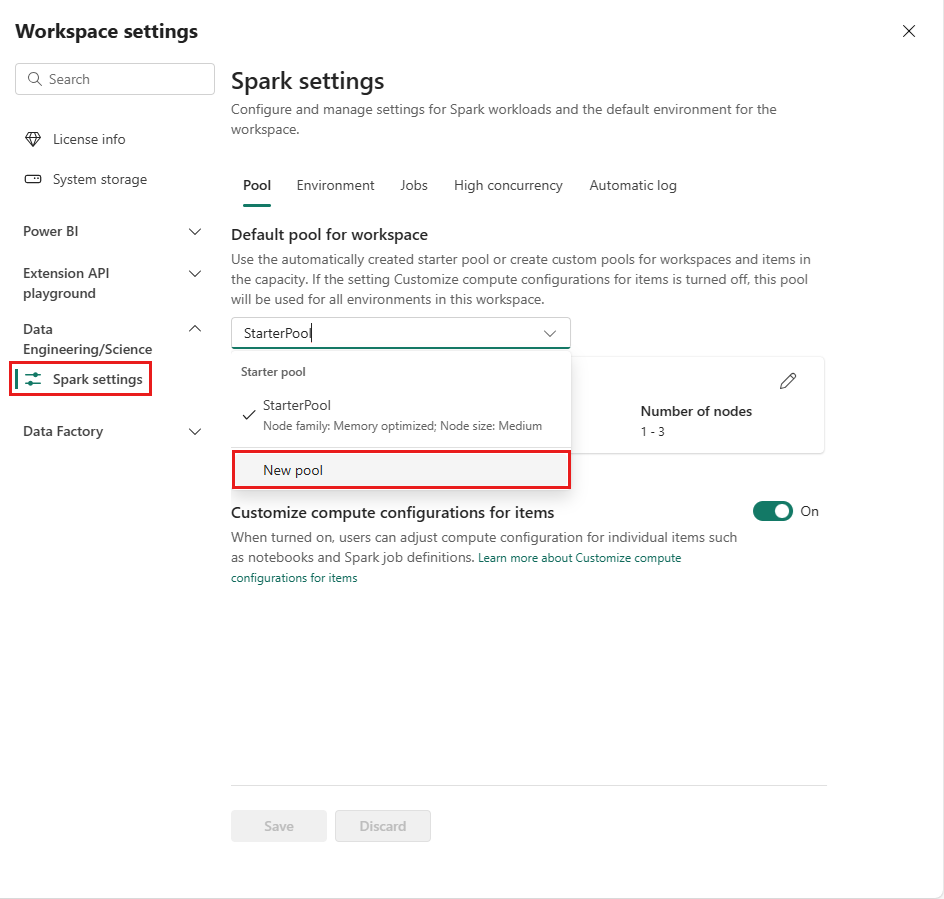Click the Save button
Viewport: 944px width, 899px height.
tap(279, 826)
